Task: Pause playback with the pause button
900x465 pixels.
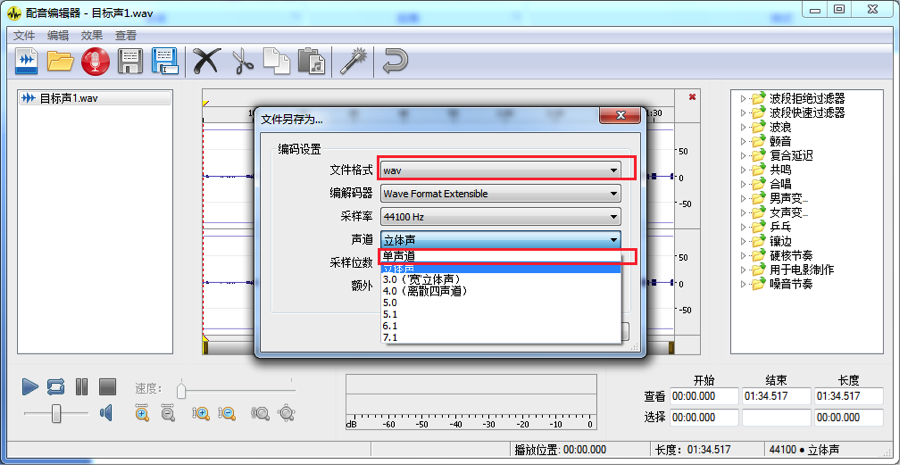Action: point(82,386)
